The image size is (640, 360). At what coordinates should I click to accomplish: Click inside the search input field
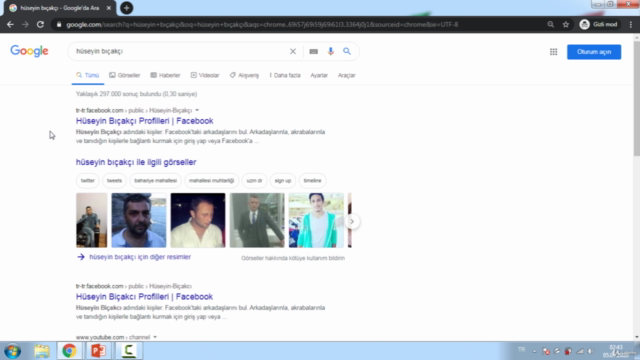[180, 51]
